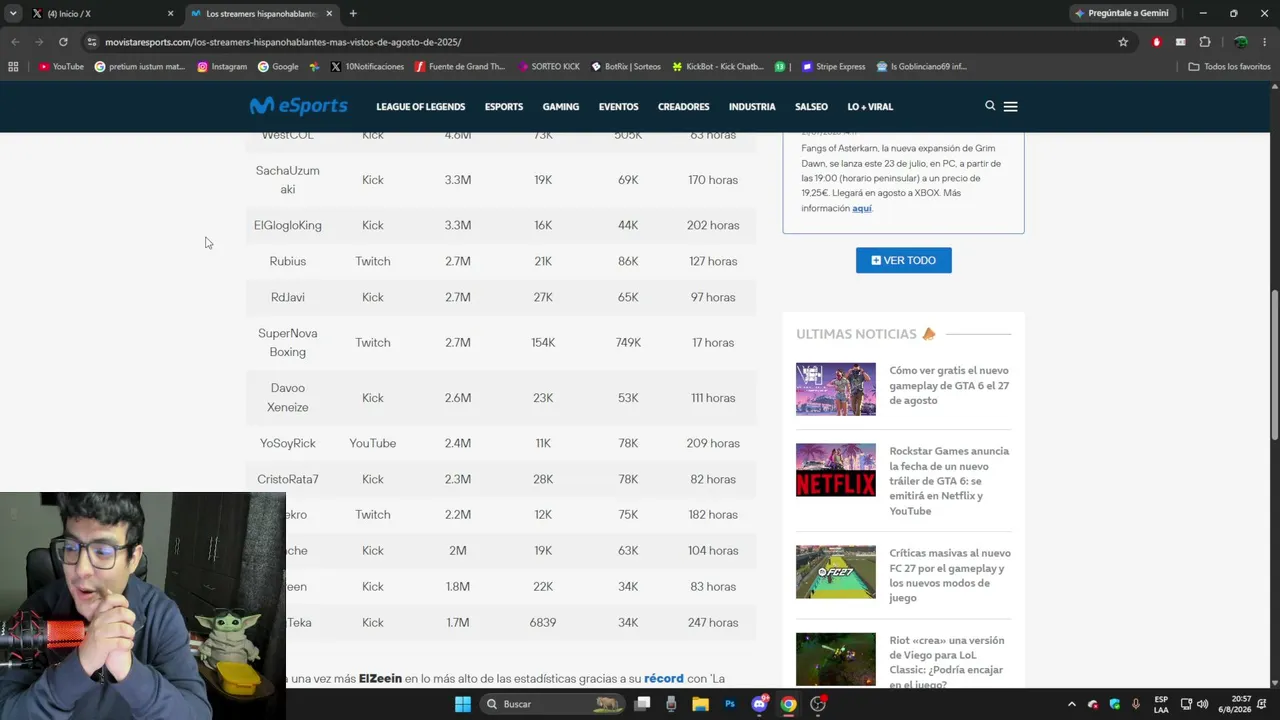Open the Rockstar Games Netflix tráiler headline
This screenshot has width=1280, height=720.
point(950,481)
